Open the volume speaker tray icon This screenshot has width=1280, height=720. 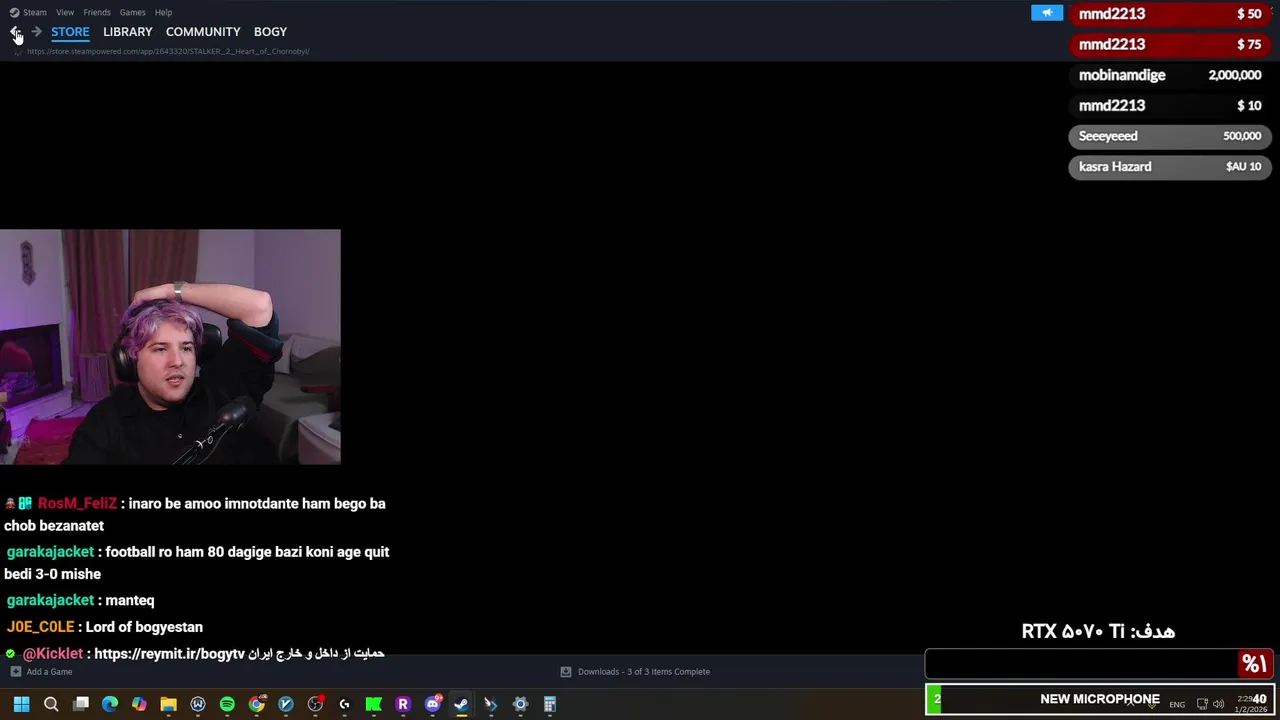click(x=1218, y=704)
